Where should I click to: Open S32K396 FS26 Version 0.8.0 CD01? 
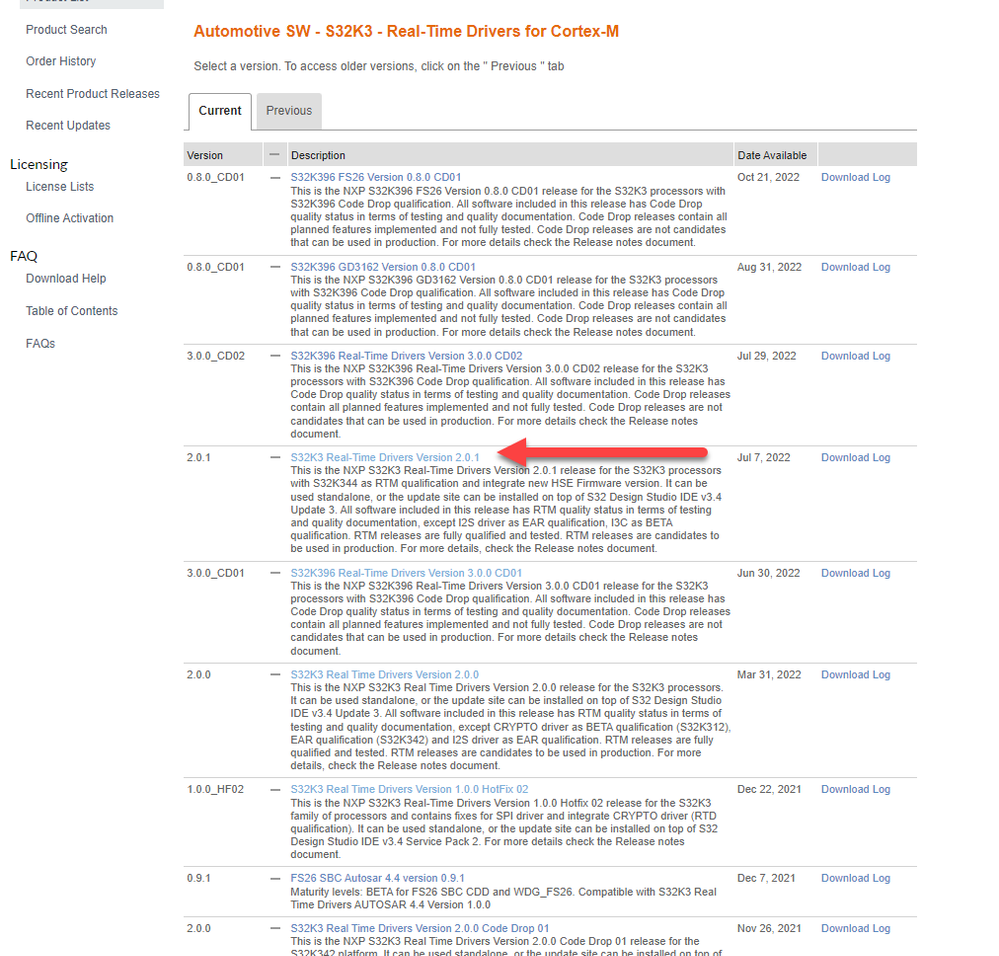pos(375,177)
